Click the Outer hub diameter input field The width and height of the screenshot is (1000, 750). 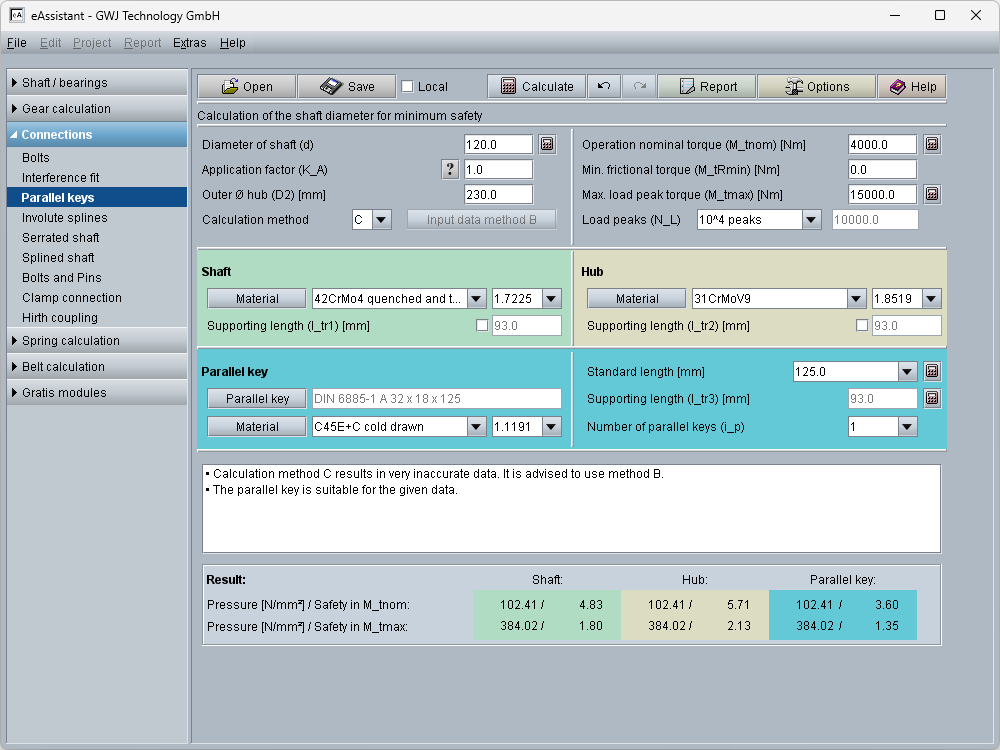point(498,194)
